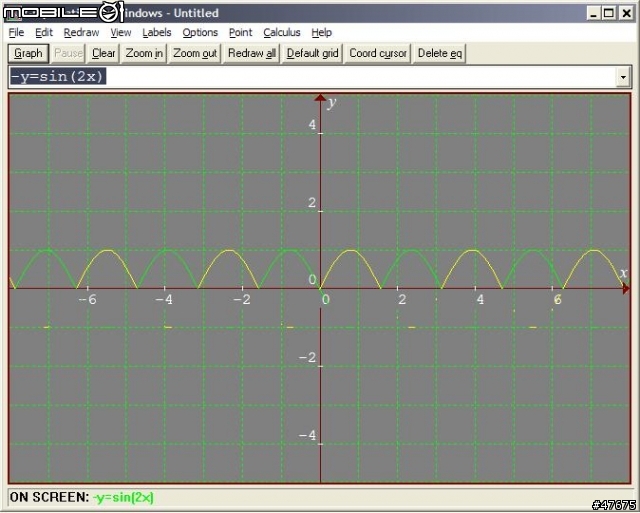The width and height of the screenshot is (640, 513).
Task: Click the italic y axis title
Action: 331,103
